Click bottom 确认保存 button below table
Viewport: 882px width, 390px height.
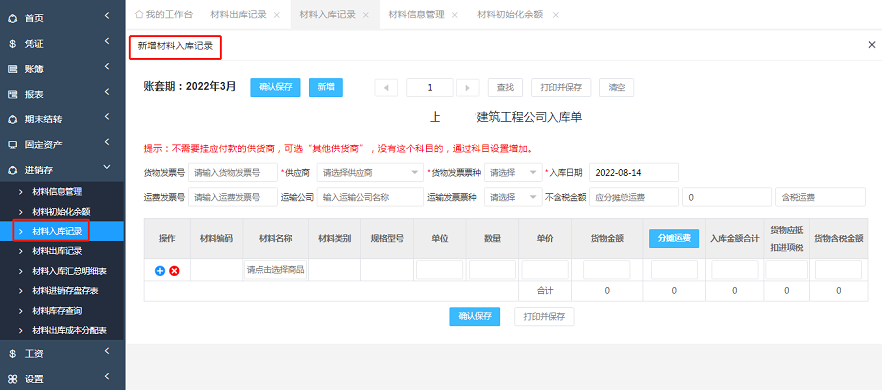pyautogui.click(x=475, y=316)
